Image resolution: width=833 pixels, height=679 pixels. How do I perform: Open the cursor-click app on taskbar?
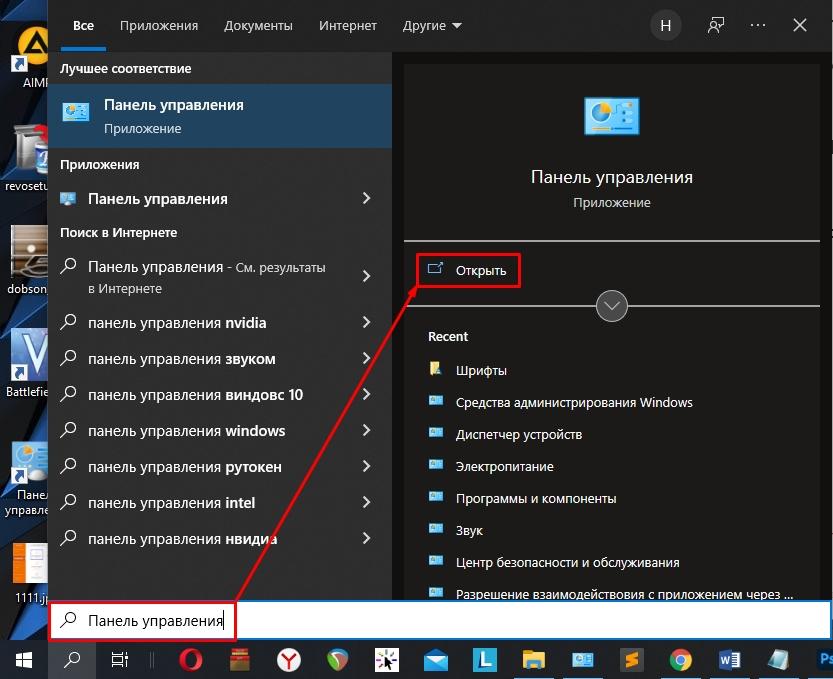tap(387, 660)
